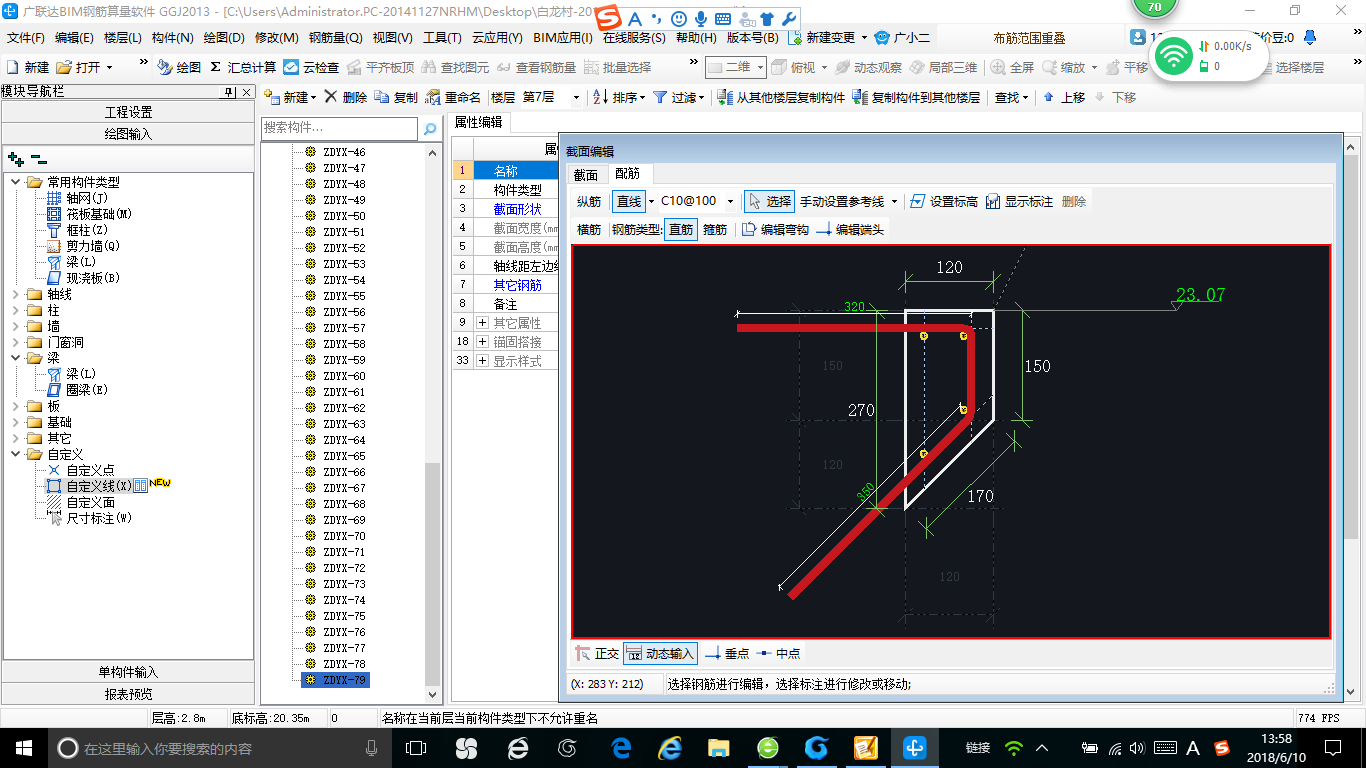Select 筏板基础(M) tree item
The width and height of the screenshot is (1366, 768).
[99, 213]
